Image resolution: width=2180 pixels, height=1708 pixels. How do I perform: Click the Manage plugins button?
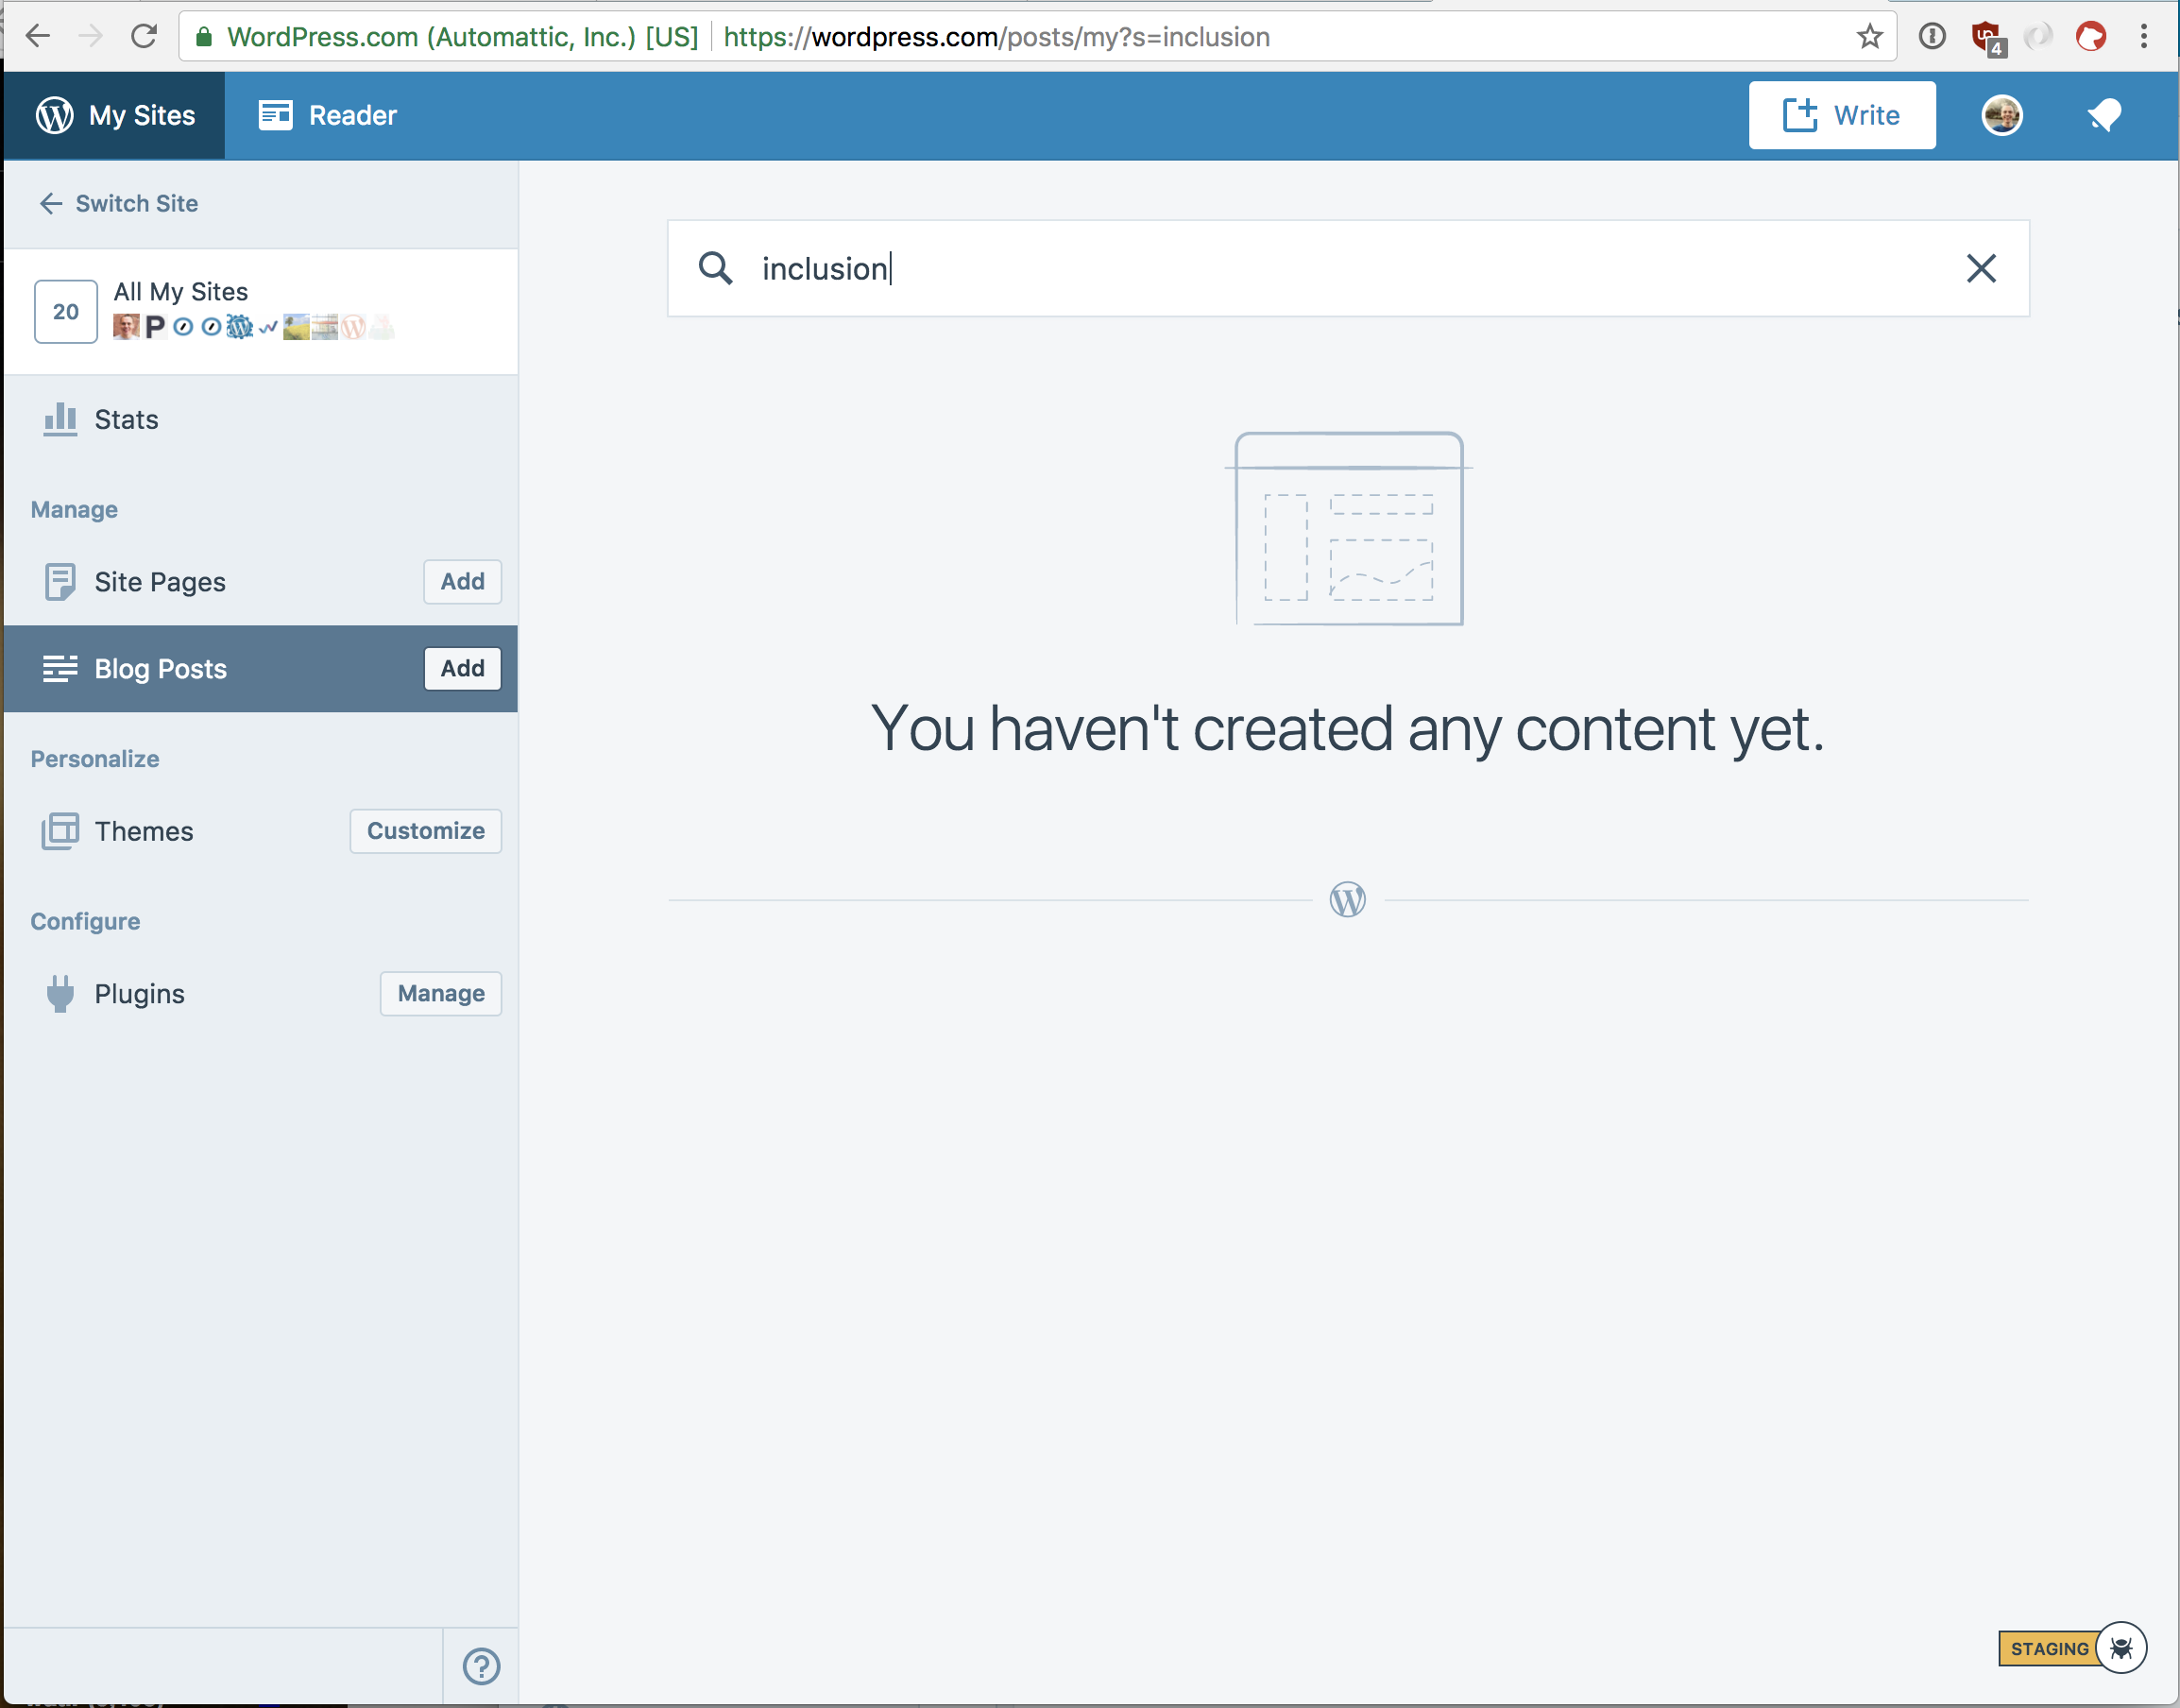point(440,993)
